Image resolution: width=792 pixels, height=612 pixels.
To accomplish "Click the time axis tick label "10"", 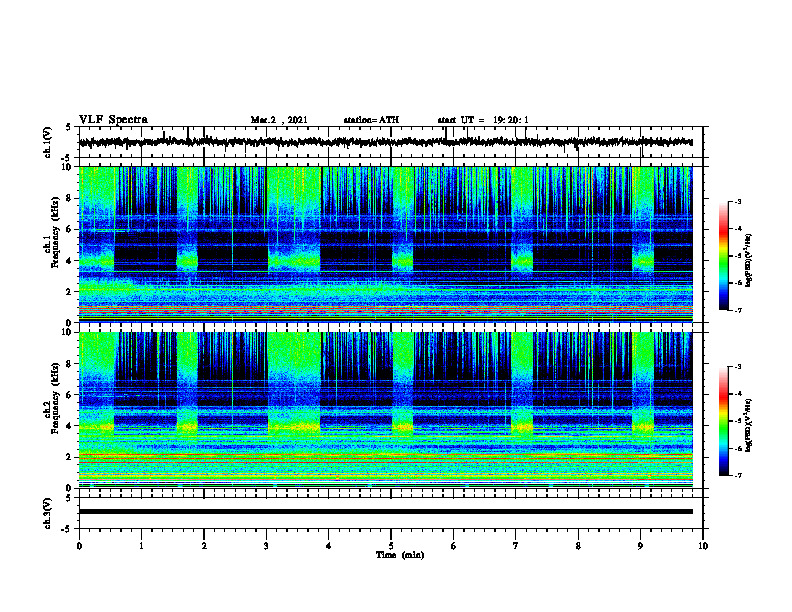I will (x=703, y=546).
